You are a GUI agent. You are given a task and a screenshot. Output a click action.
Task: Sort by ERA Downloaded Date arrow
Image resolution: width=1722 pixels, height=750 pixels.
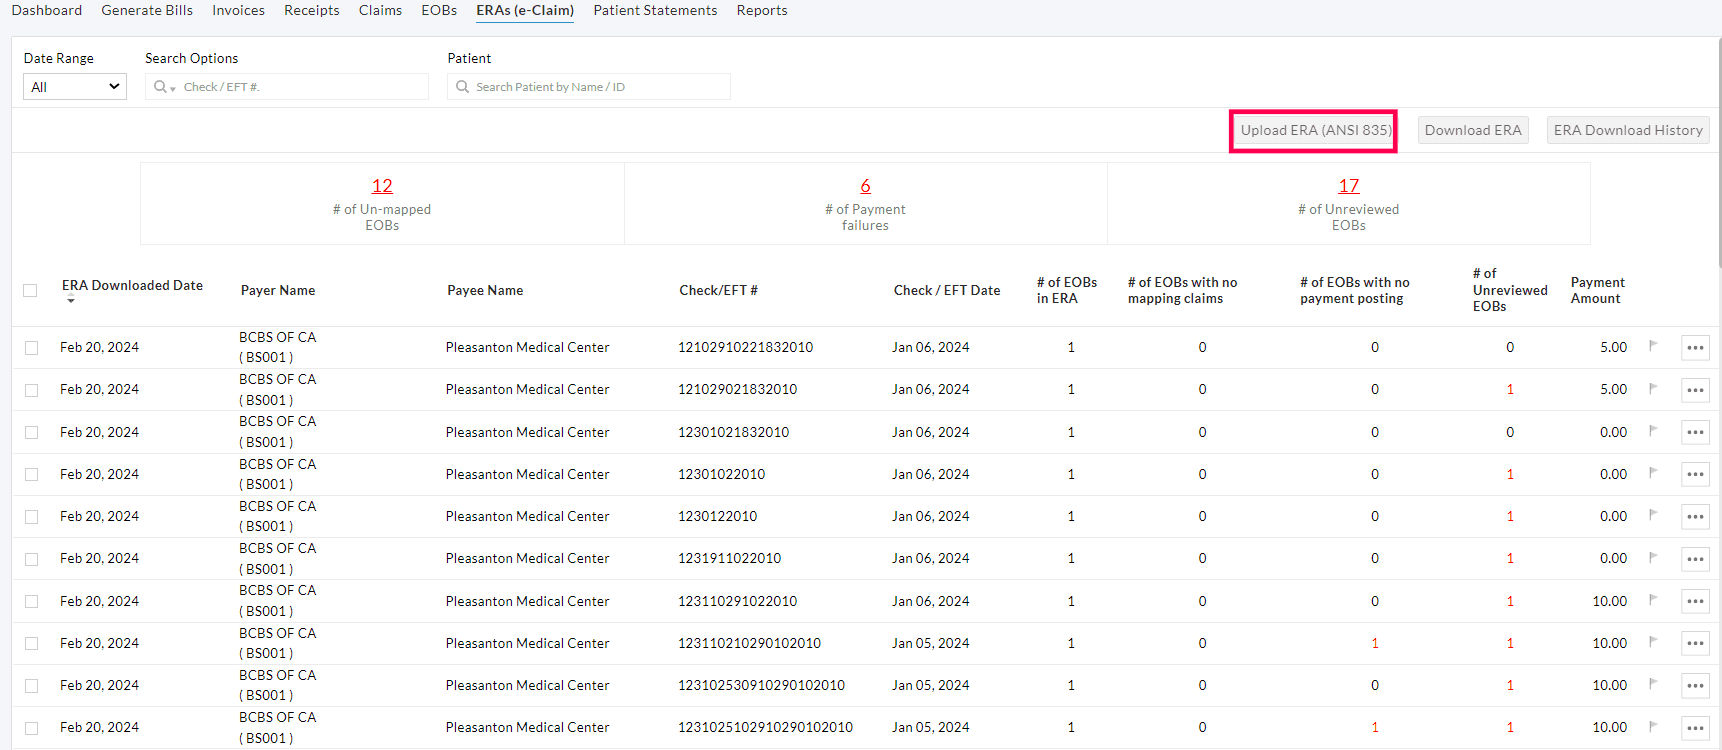point(71,301)
